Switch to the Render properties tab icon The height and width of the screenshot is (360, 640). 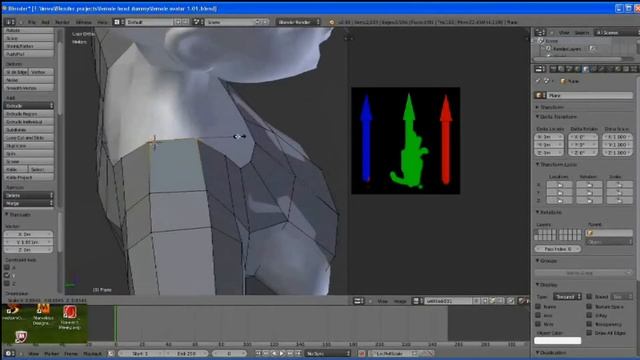point(553,69)
